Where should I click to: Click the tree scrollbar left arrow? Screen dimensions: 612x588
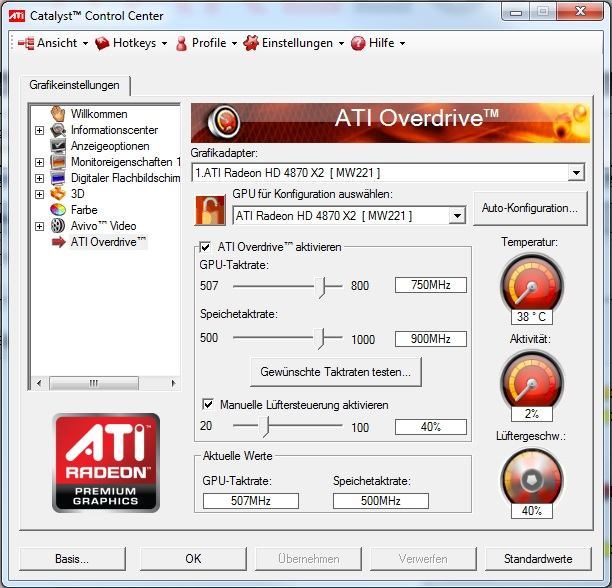(39, 383)
